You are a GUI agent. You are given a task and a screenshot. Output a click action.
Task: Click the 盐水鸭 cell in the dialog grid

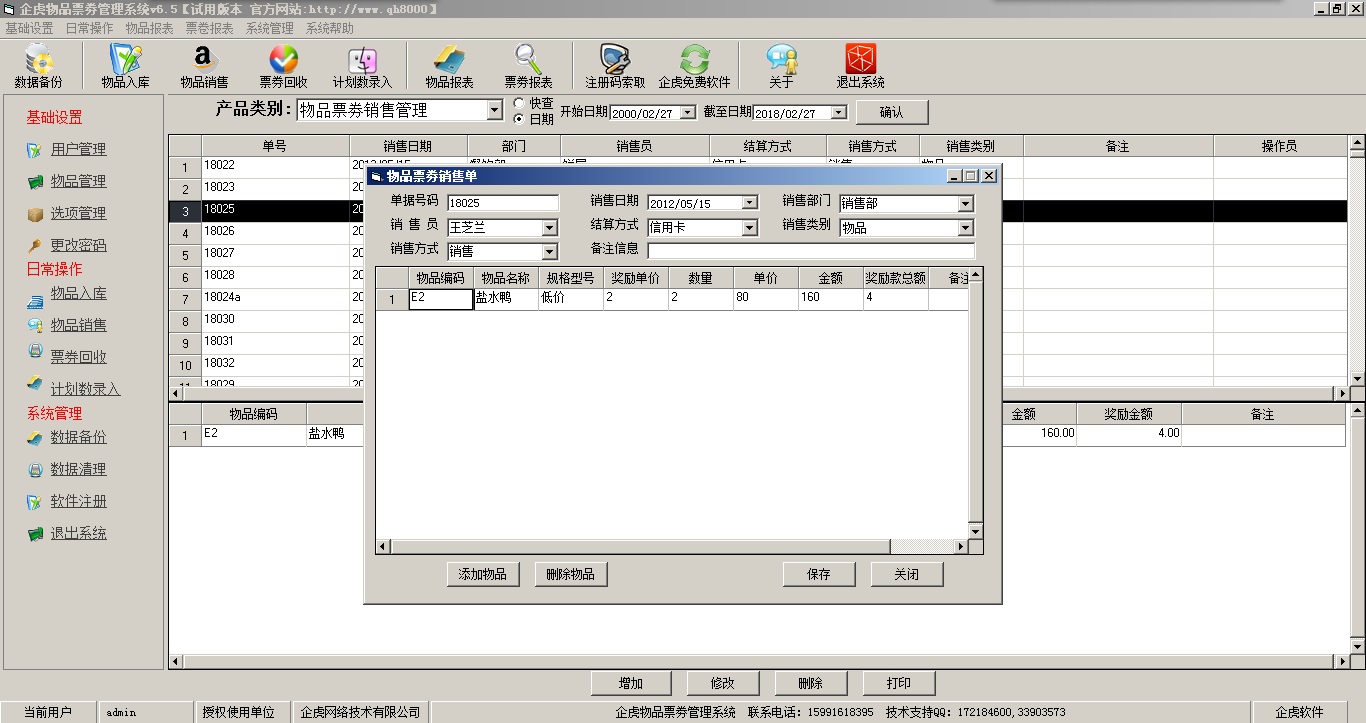coord(506,299)
